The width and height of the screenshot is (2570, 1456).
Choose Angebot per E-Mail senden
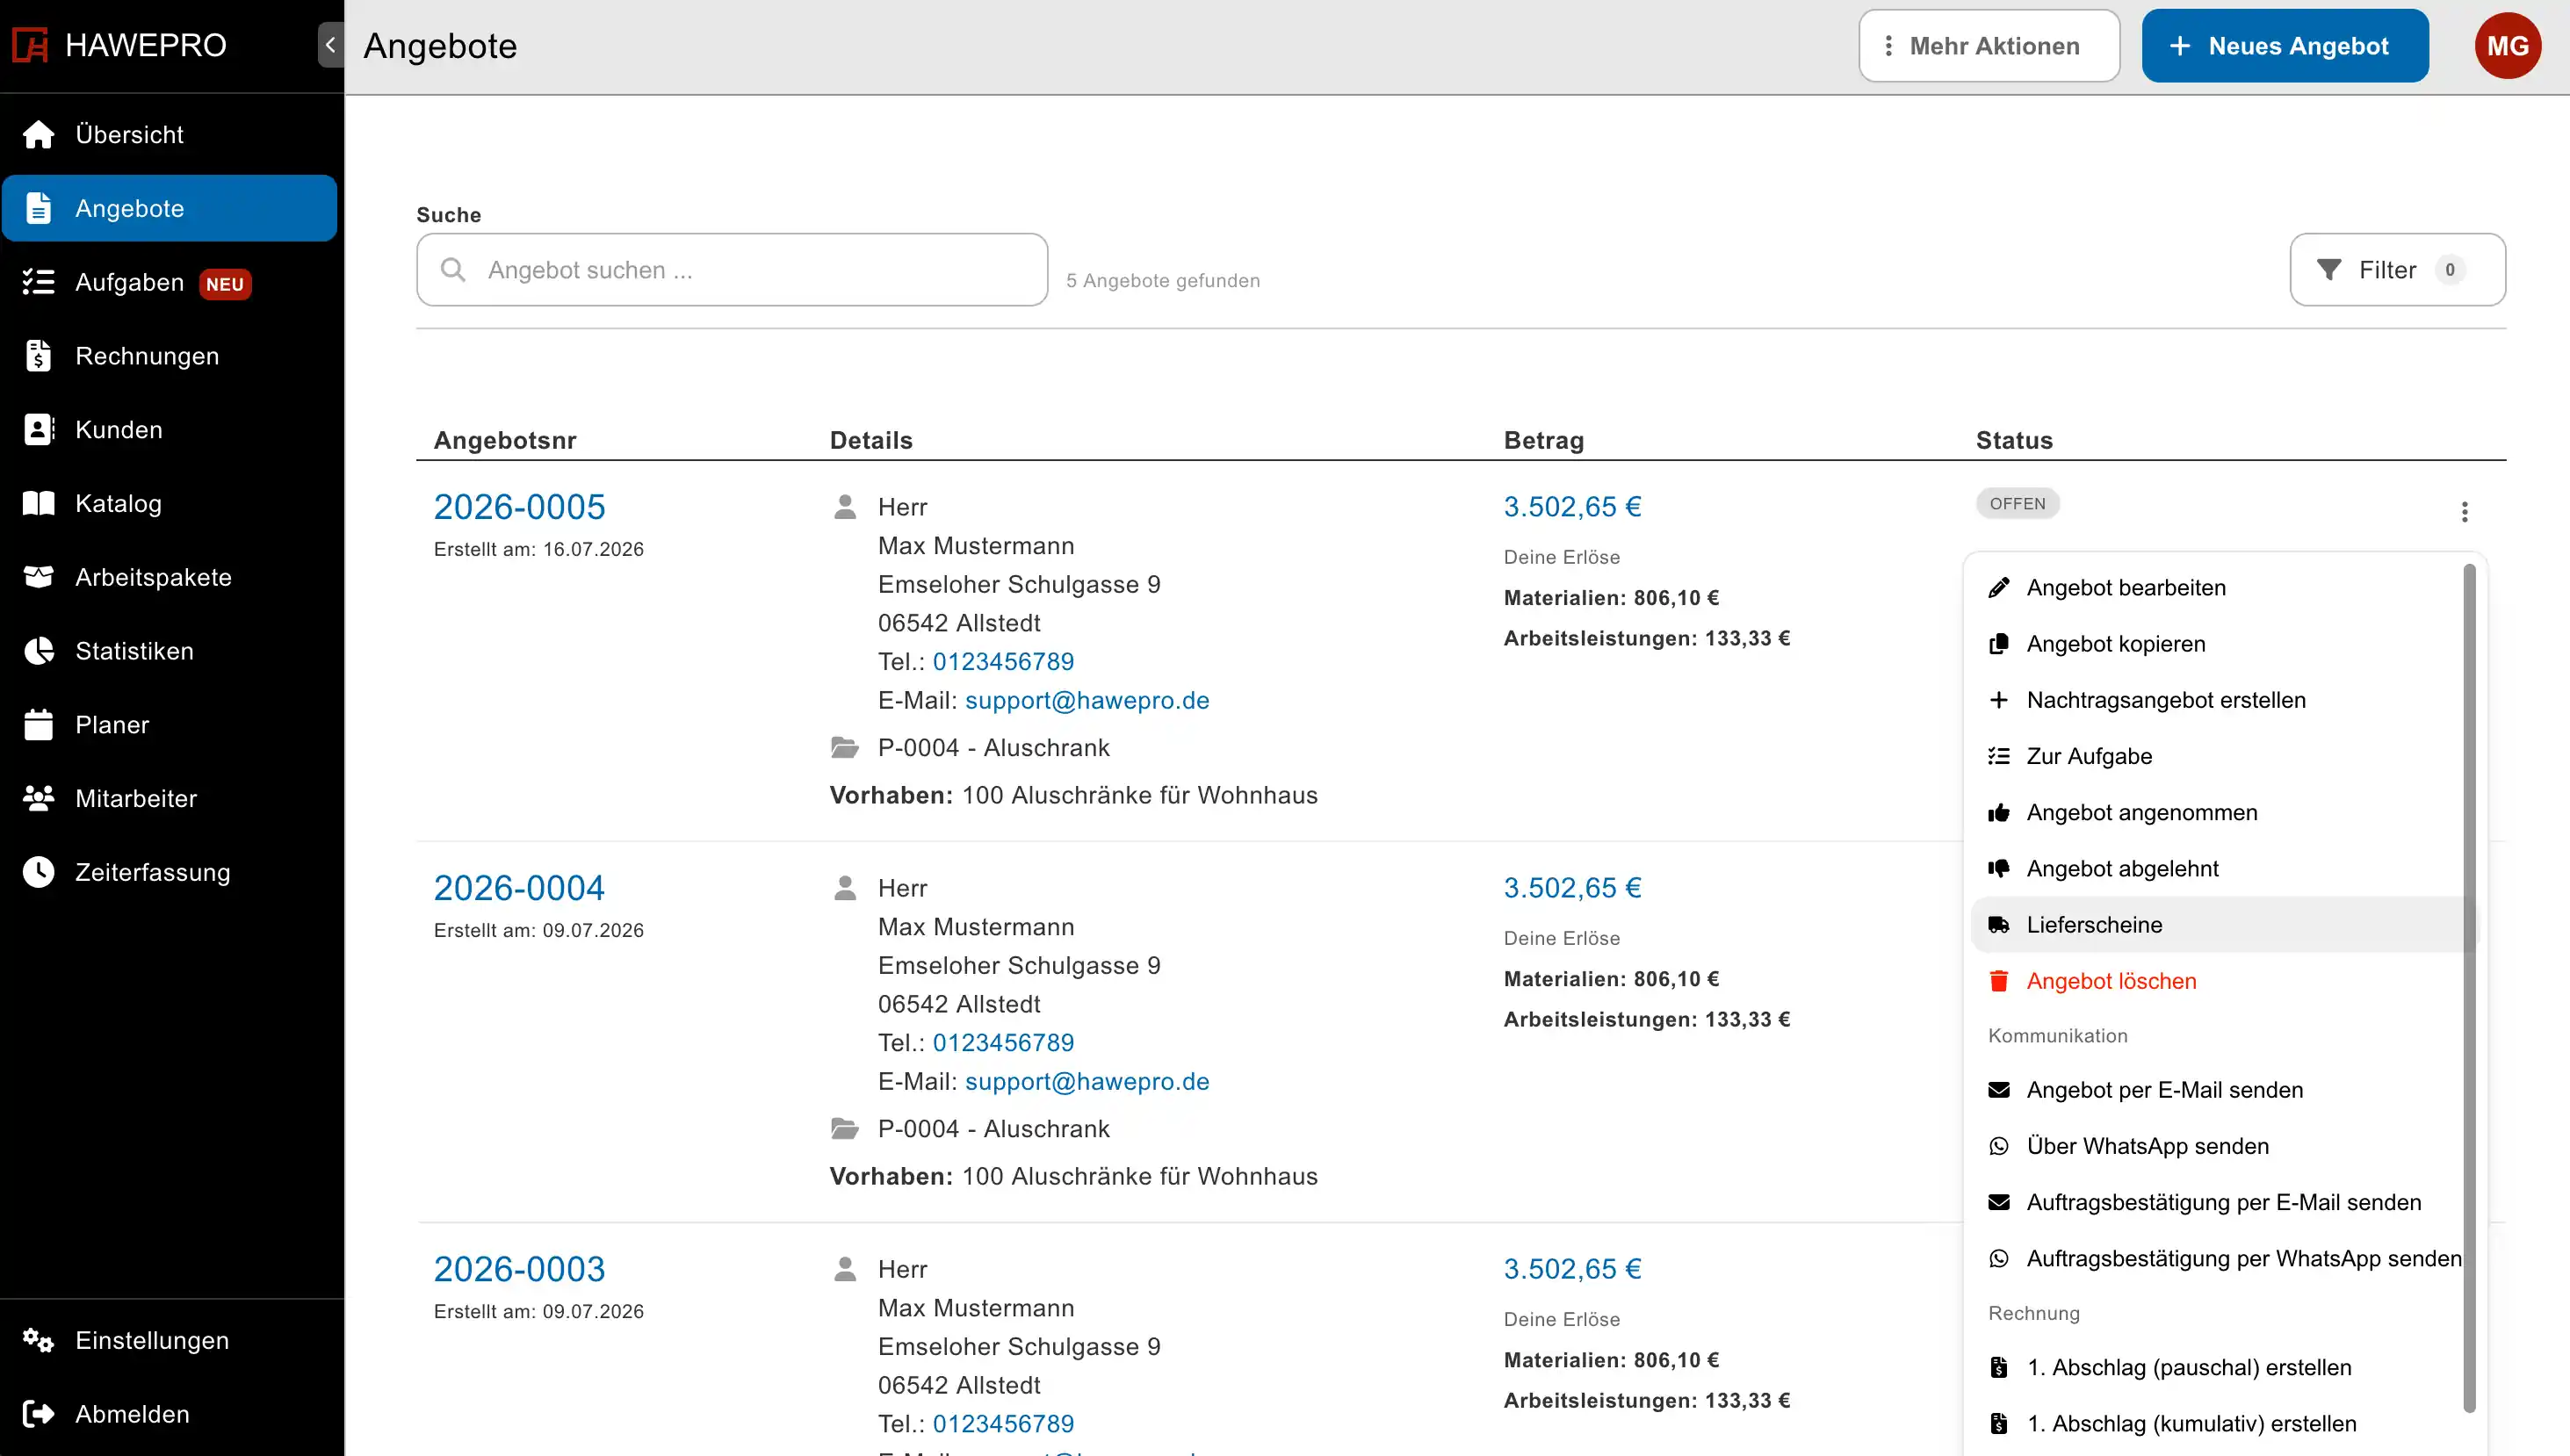tap(2221, 1090)
